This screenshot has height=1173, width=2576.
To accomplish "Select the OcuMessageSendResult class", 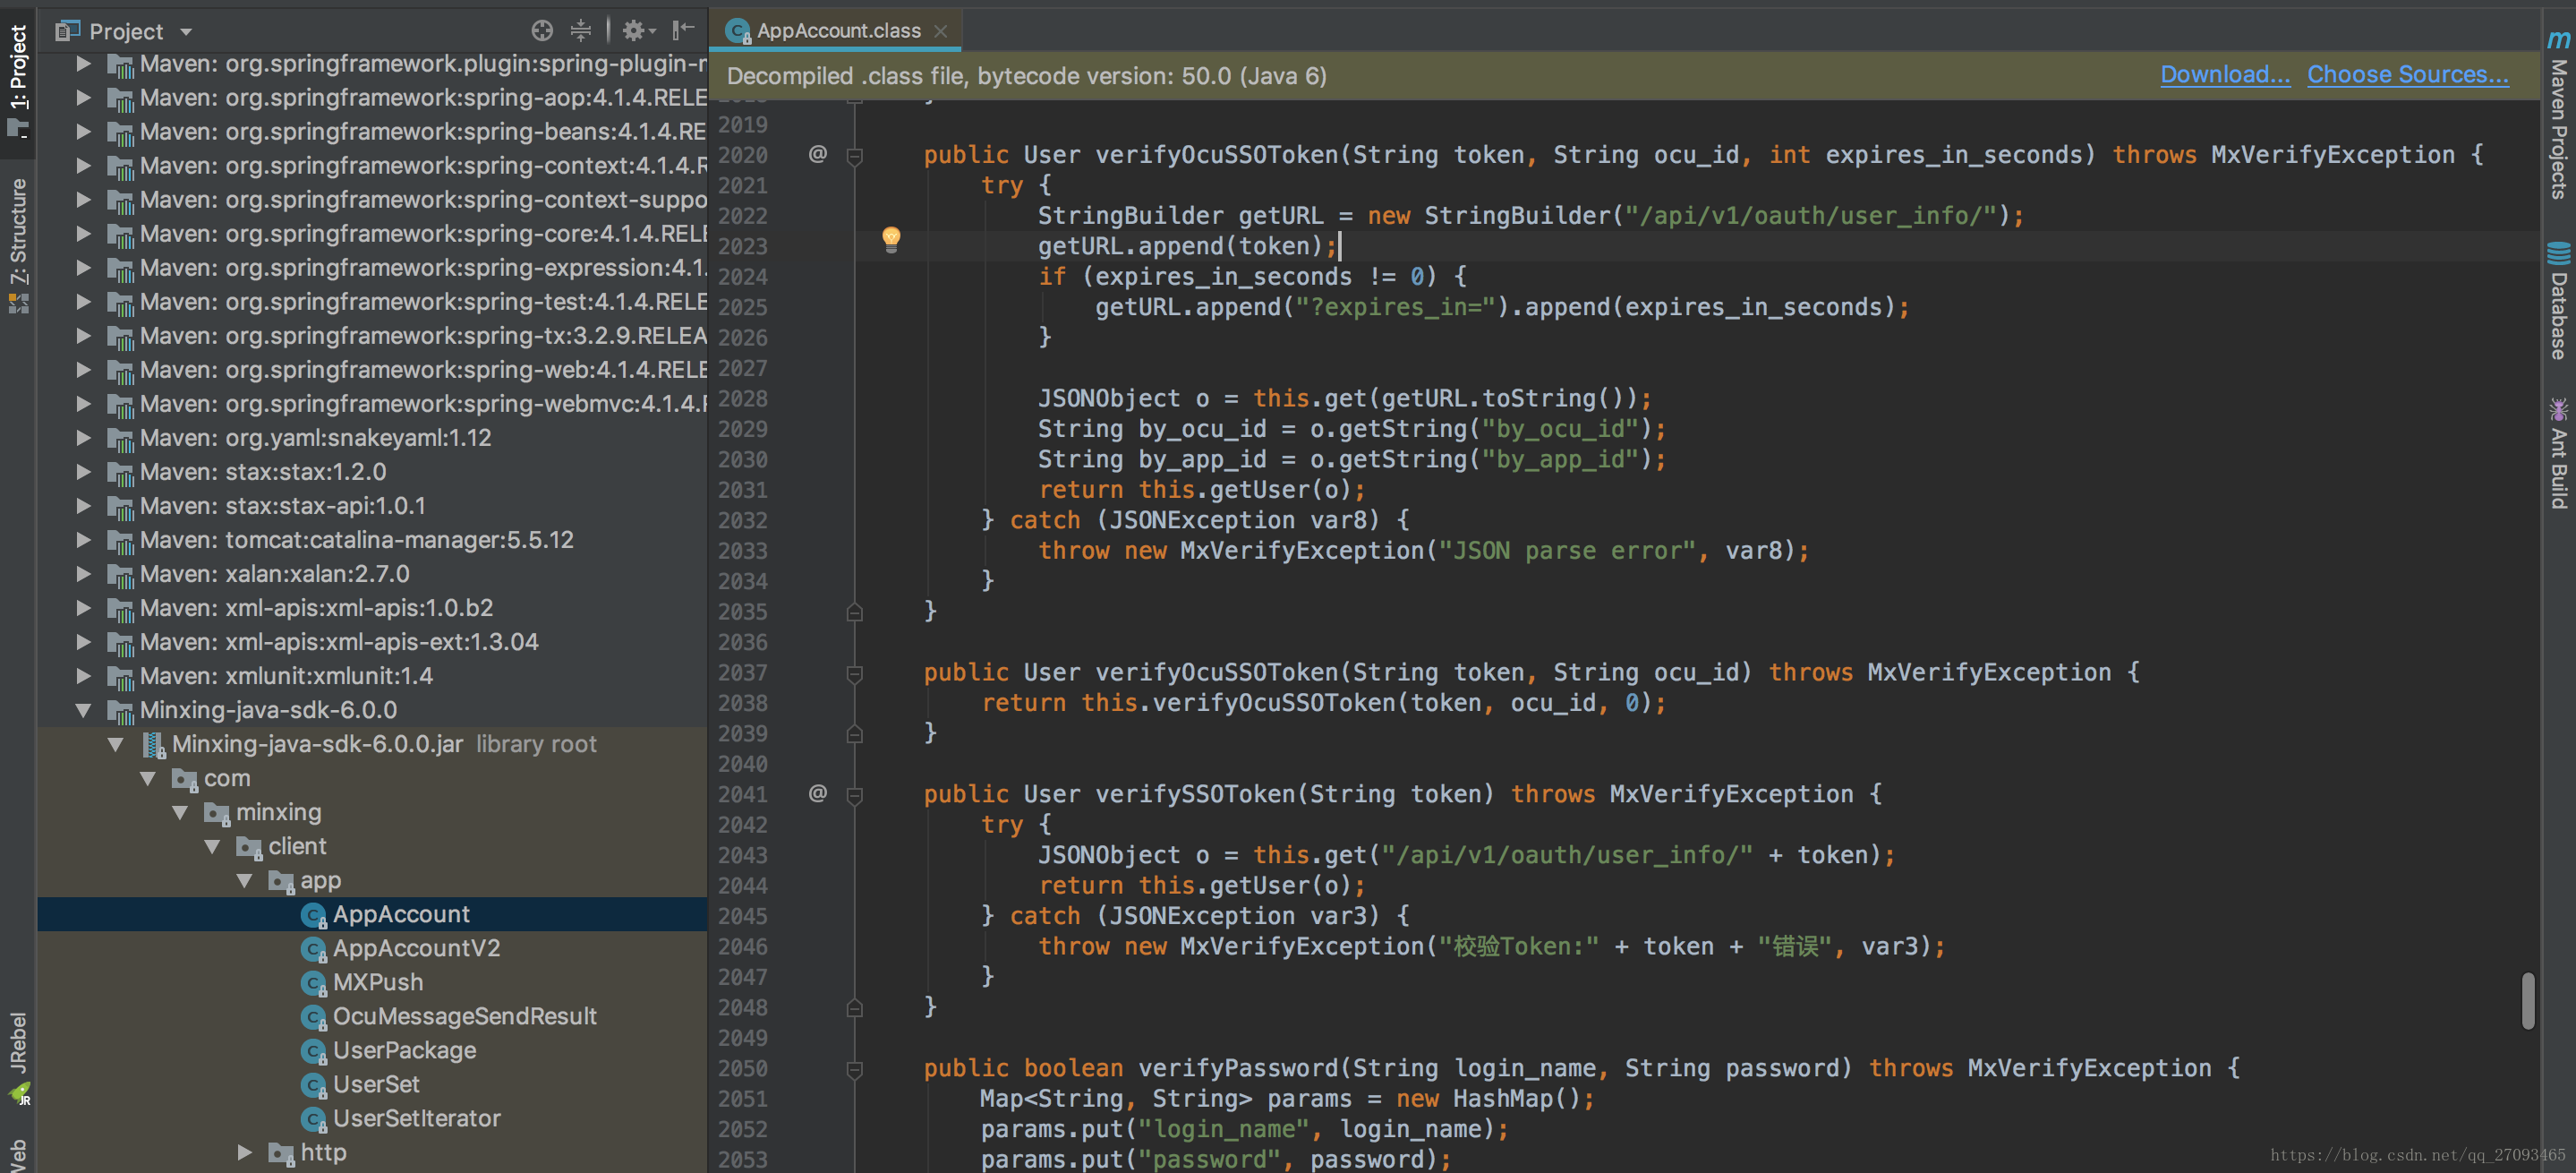I will [x=464, y=1016].
